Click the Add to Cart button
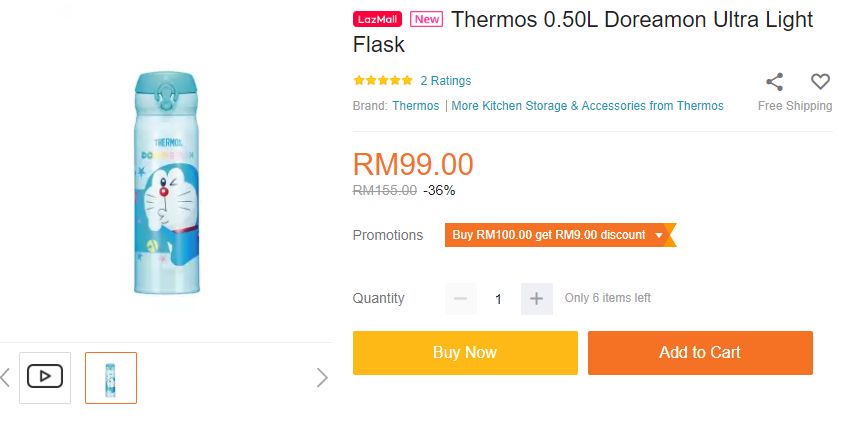Screen dimensions: 849x426 [700, 352]
